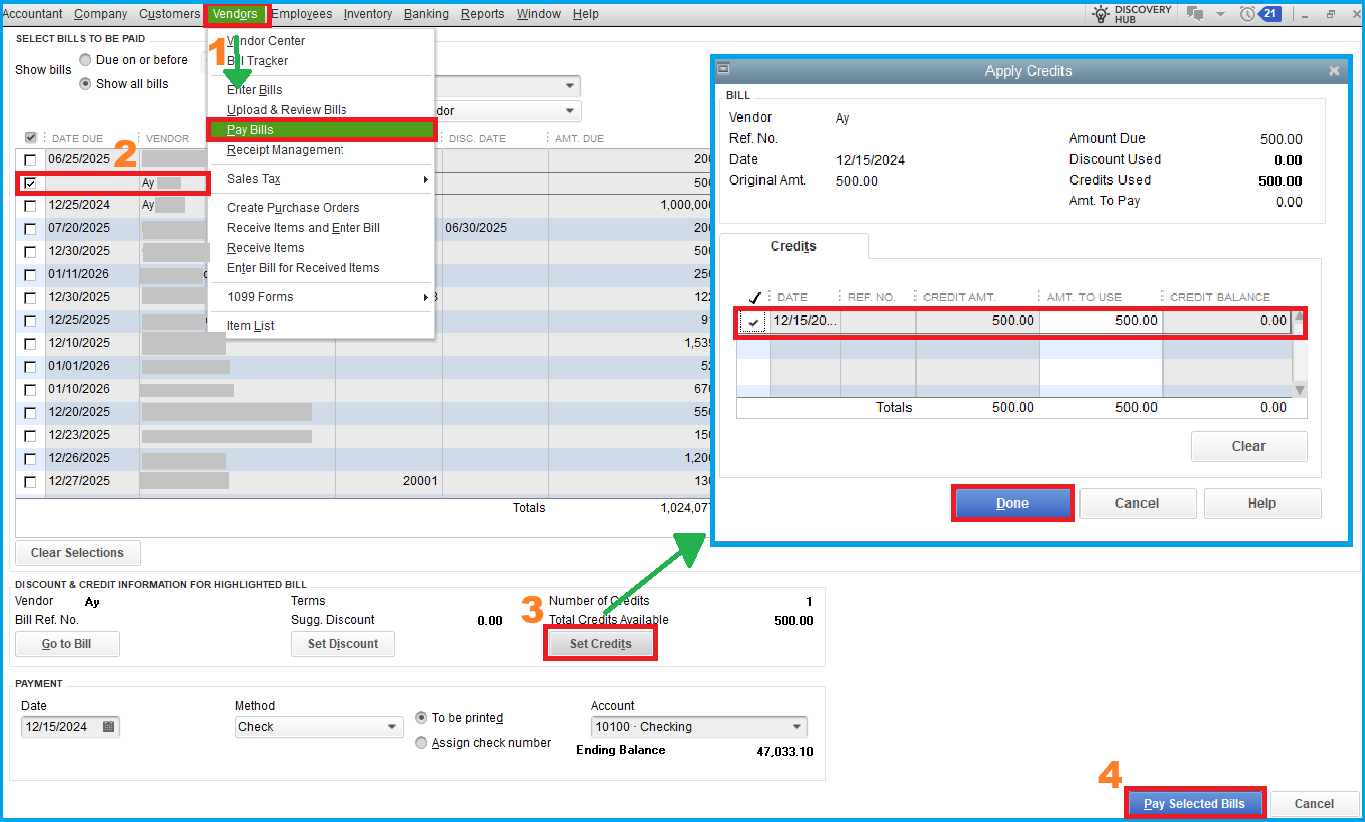Click the Set Credits button
Image resolution: width=1365 pixels, height=822 pixels.
600,644
